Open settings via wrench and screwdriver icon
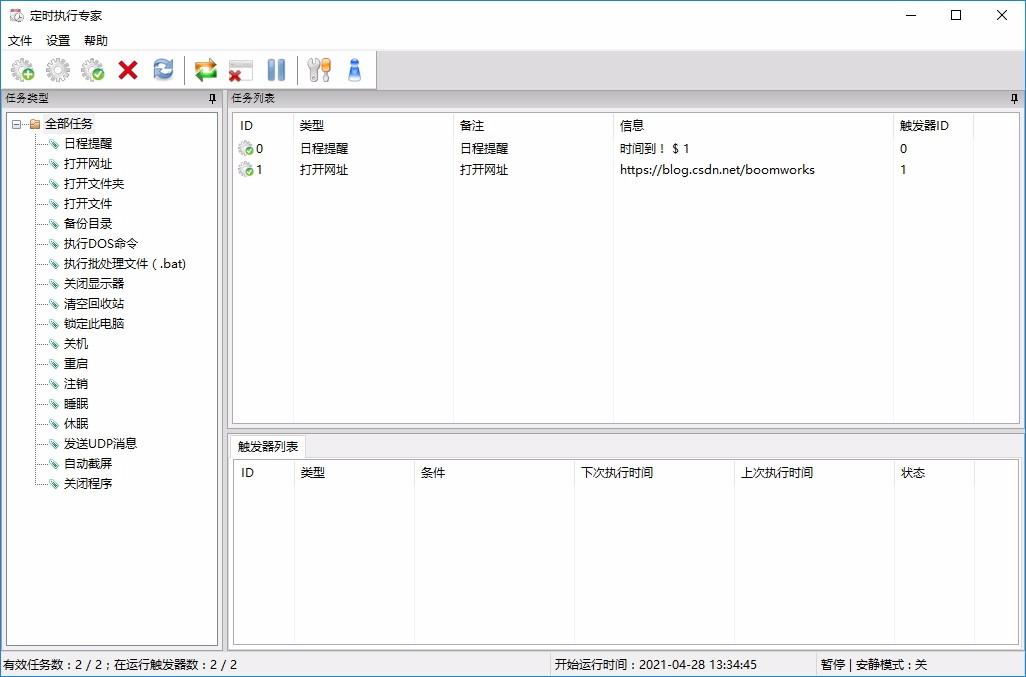The image size is (1026, 677). (x=319, y=70)
